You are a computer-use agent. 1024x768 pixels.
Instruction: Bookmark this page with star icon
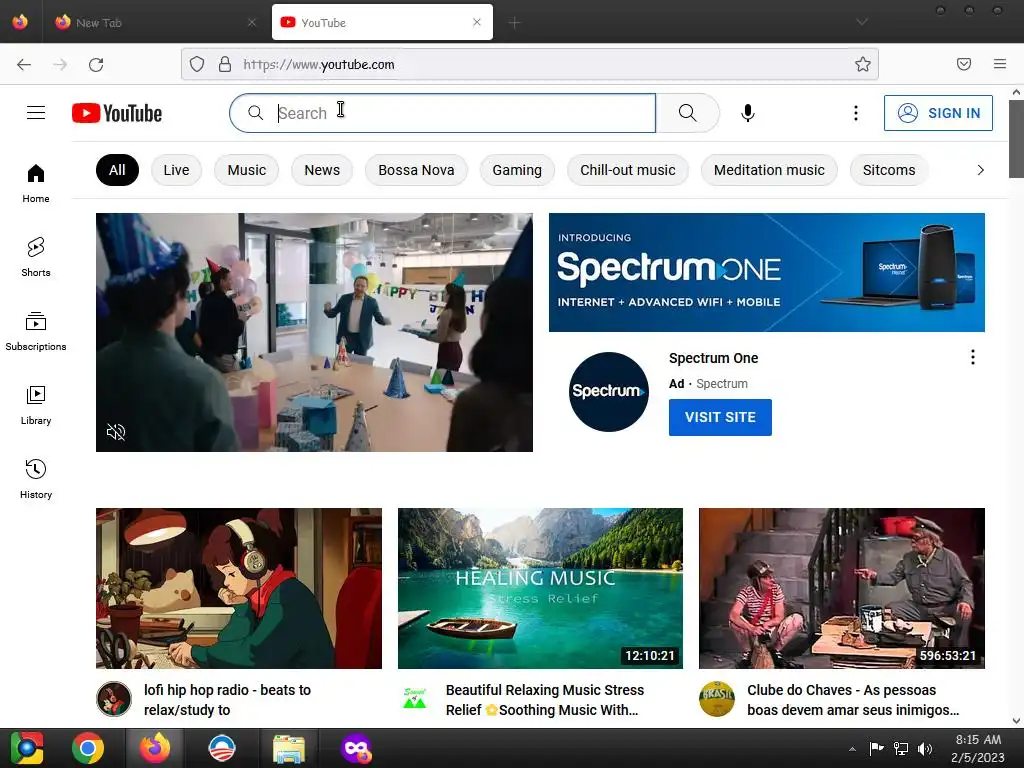pos(863,64)
